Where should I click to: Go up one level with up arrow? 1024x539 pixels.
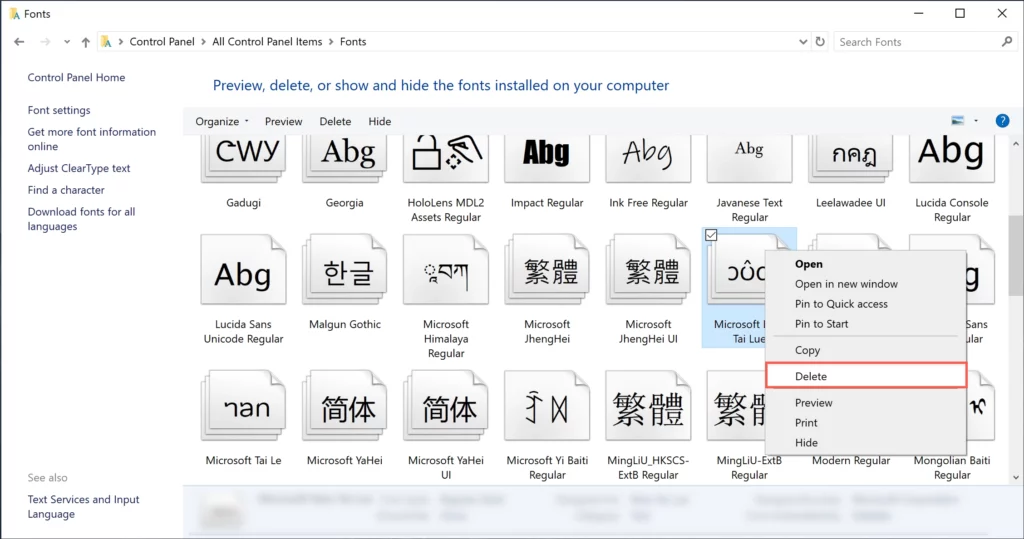tap(86, 42)
